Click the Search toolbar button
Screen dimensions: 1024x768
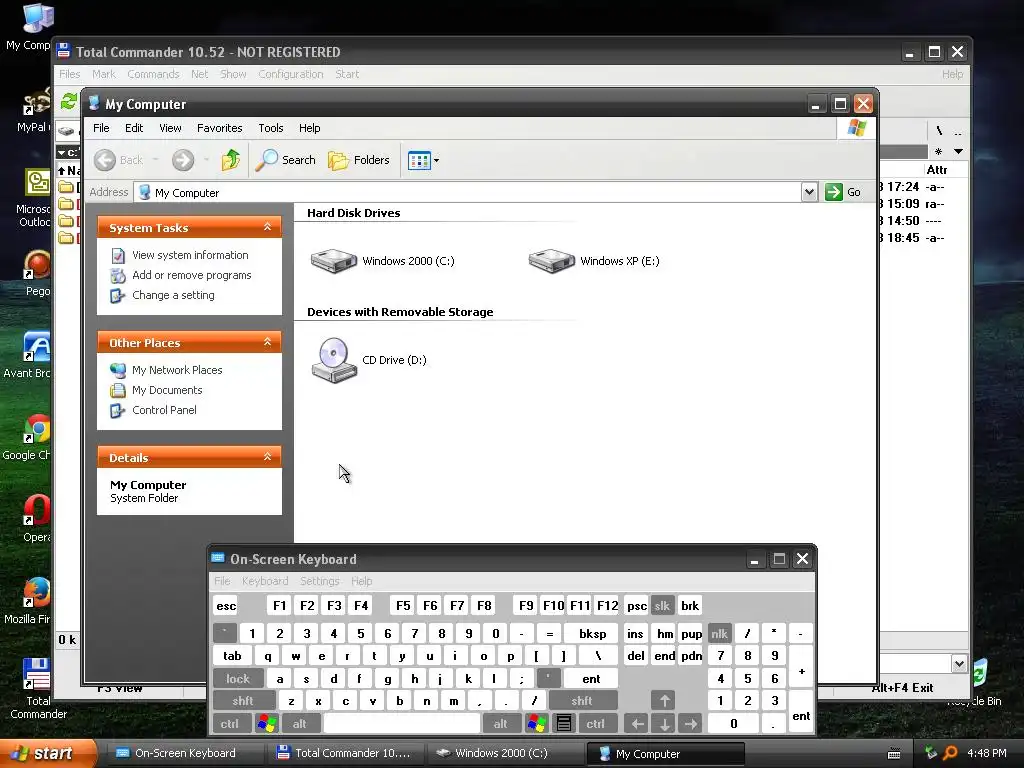(285, 160)
